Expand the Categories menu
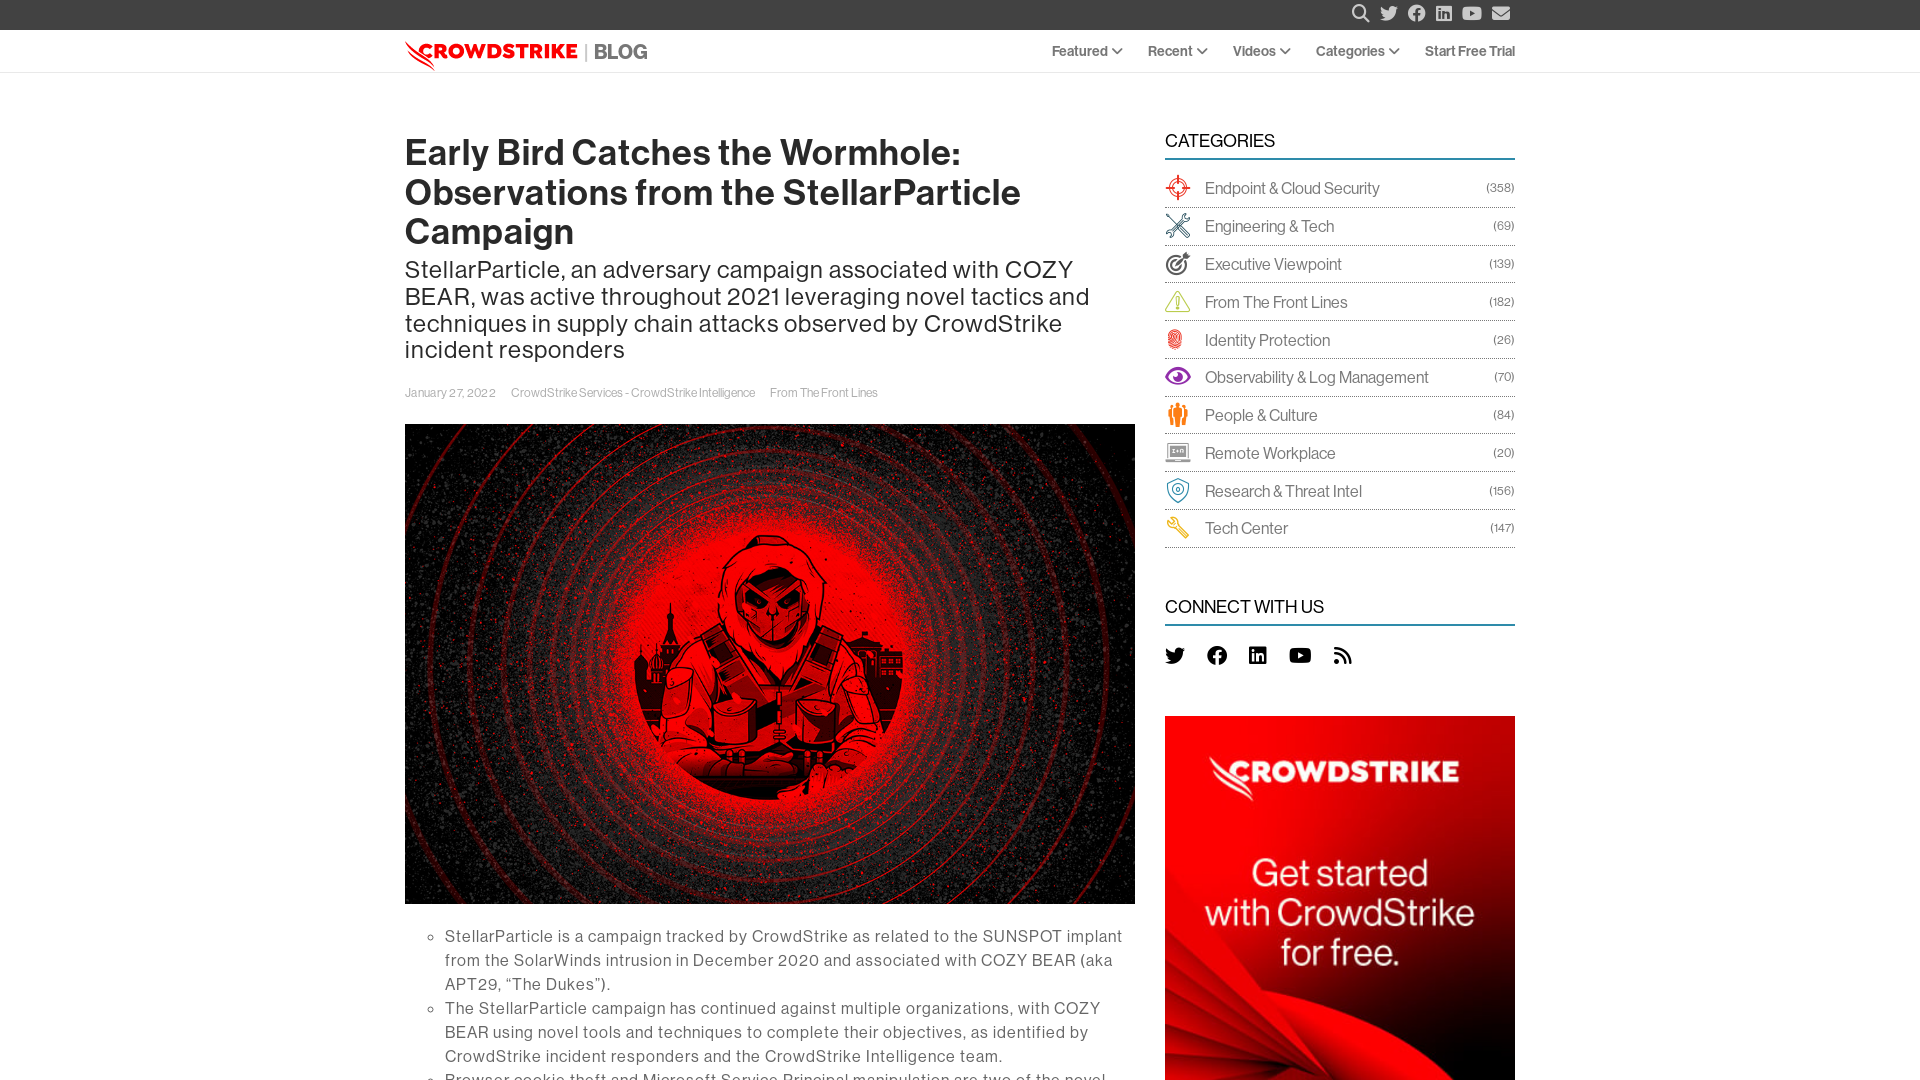The height and width of the screenshot is (1080, 1920). [1358, 51]
